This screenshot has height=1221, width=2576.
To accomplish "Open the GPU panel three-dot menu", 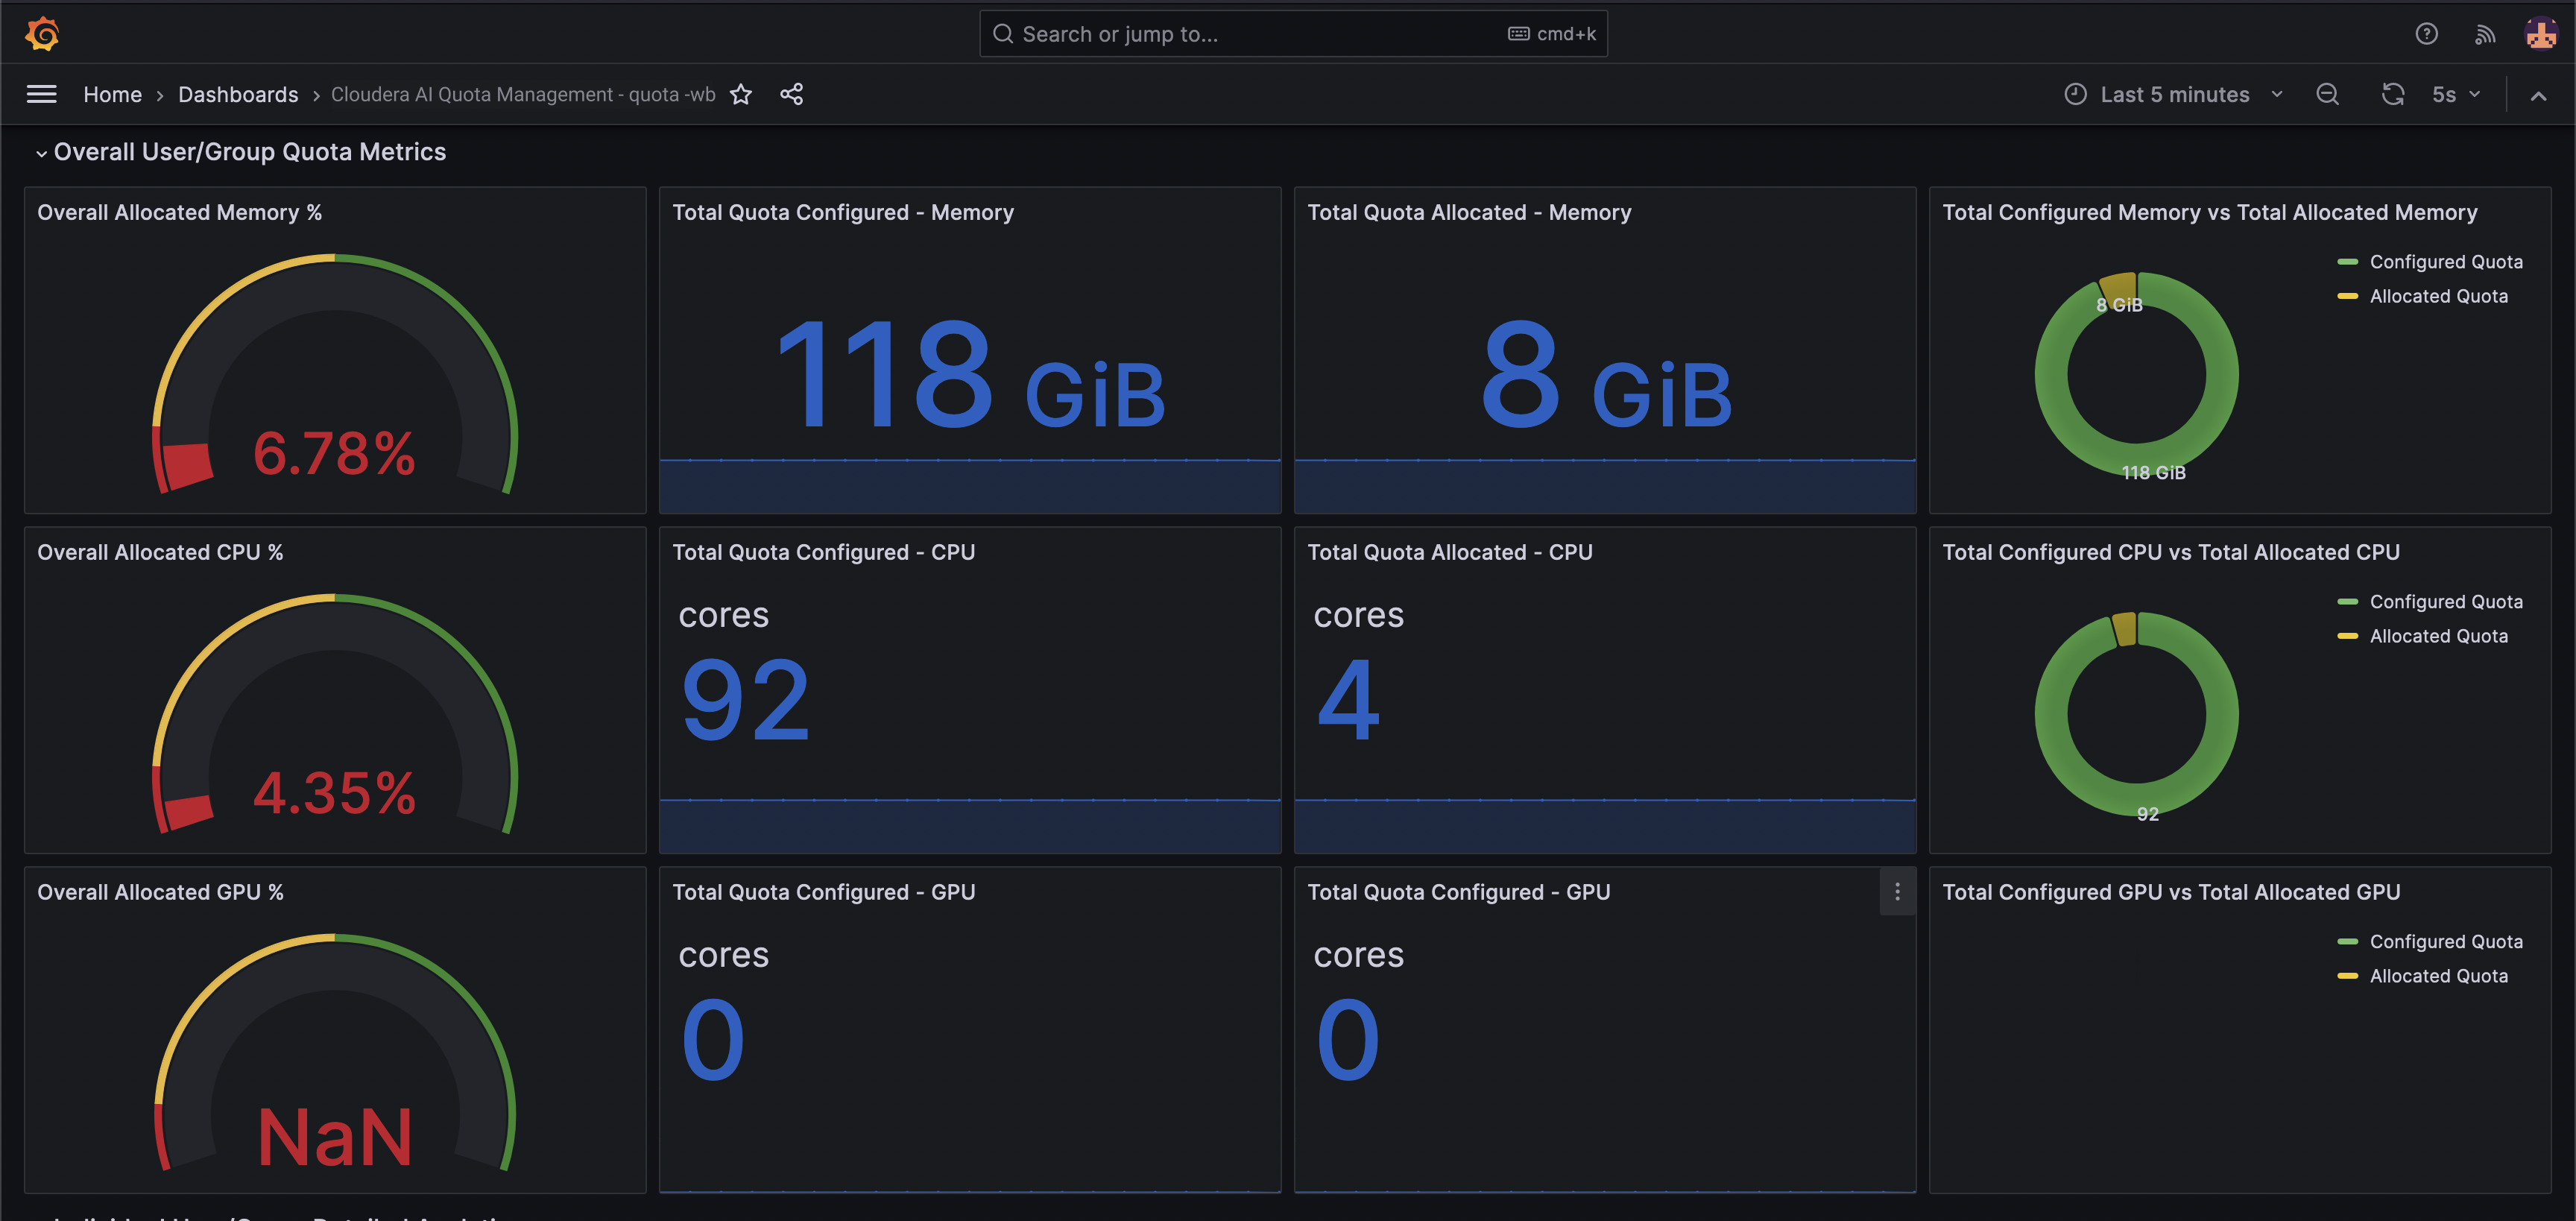I will coord(1897,891).
